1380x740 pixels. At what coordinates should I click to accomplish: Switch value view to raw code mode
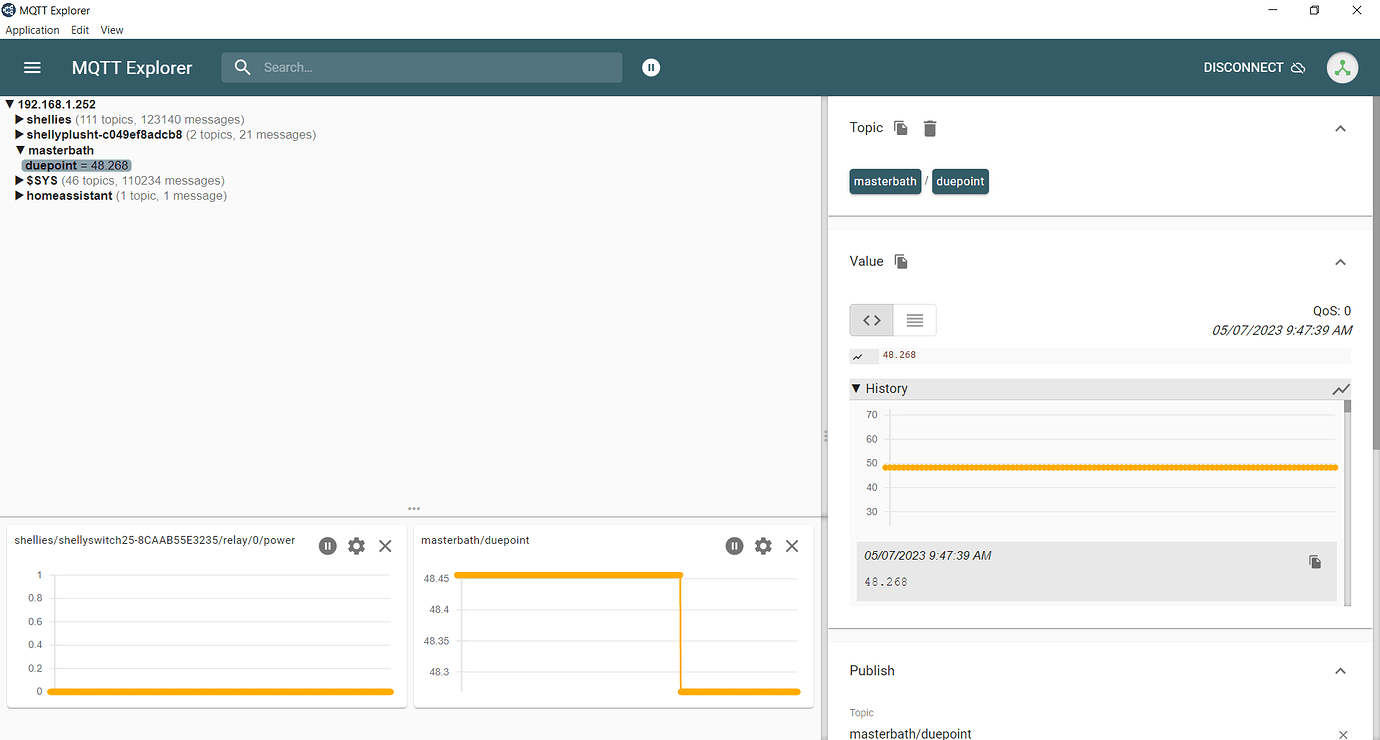click(872, 321)
